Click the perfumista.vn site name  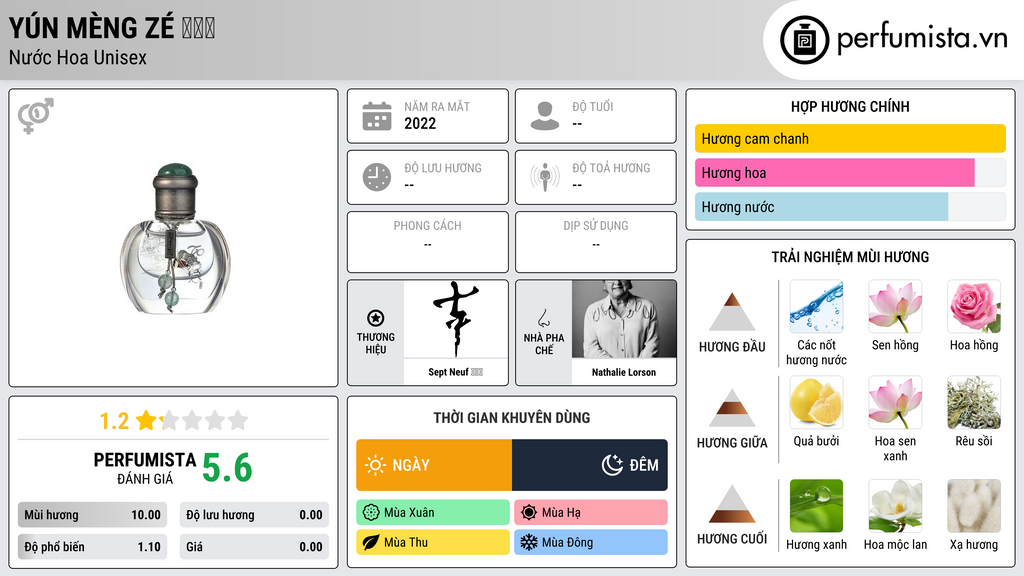pyautogui.click(x=922, y=39)
